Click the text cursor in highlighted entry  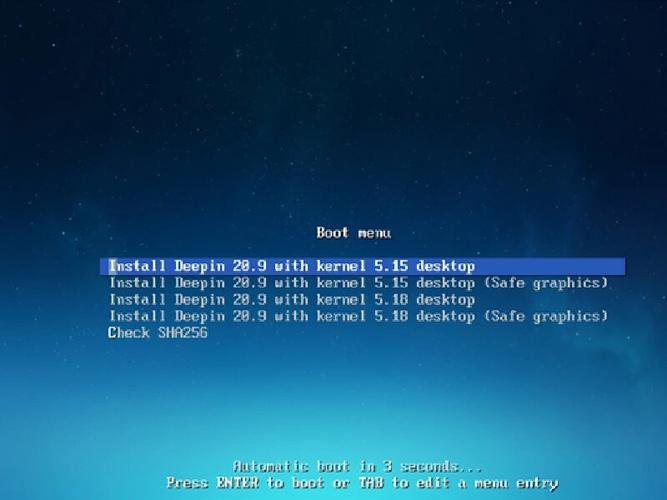point(112,266)
